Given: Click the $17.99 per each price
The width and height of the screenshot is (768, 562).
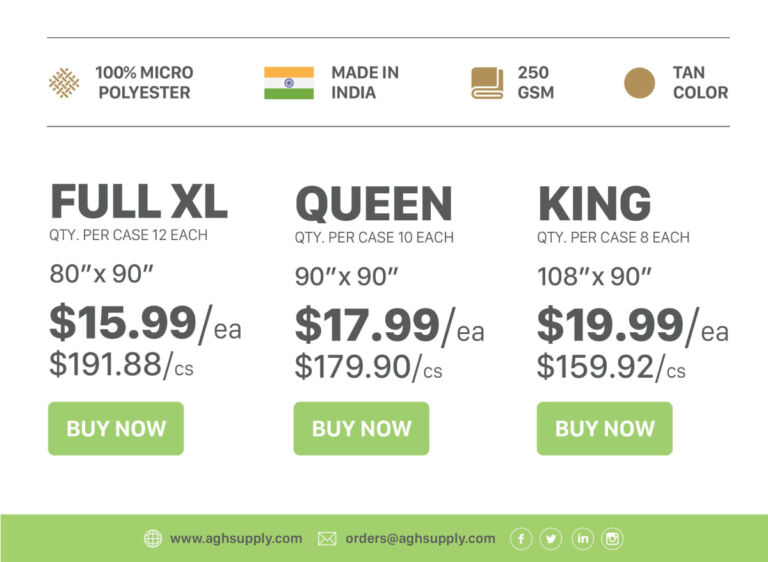Looking at the screenshot, I should [x=389, y=326].
